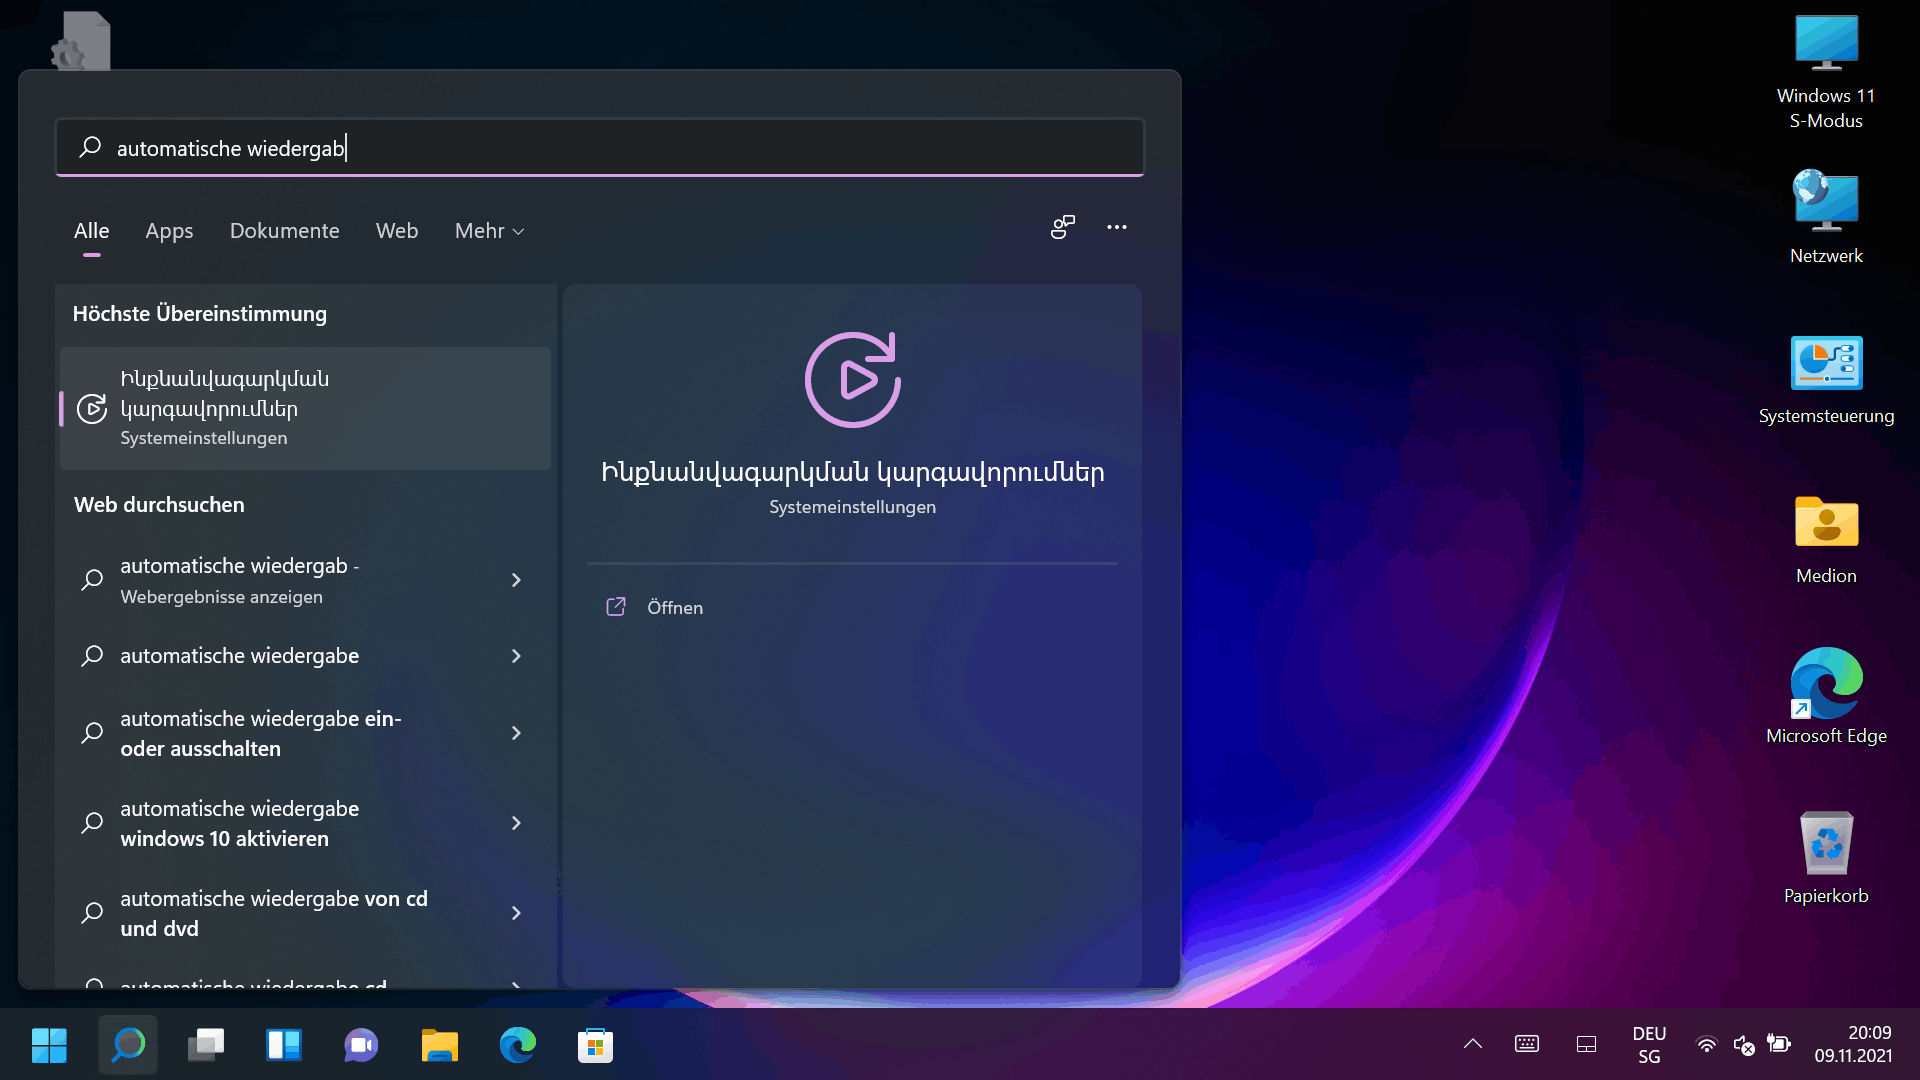The image size is (1920, 1080).
Task: Open the top AutoPlay settings result
Action: (x=305, y=408)
